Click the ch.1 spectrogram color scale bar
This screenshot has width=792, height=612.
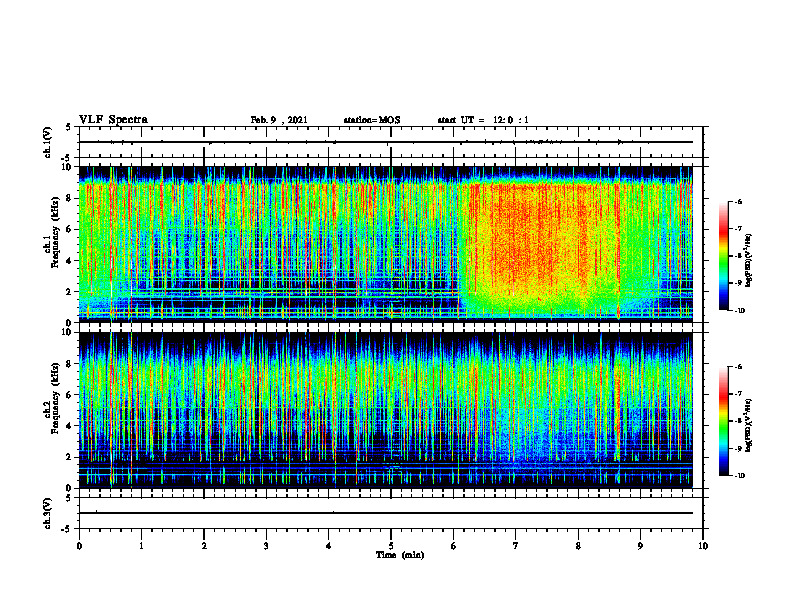pyautogui.click(x=723, y=256)
